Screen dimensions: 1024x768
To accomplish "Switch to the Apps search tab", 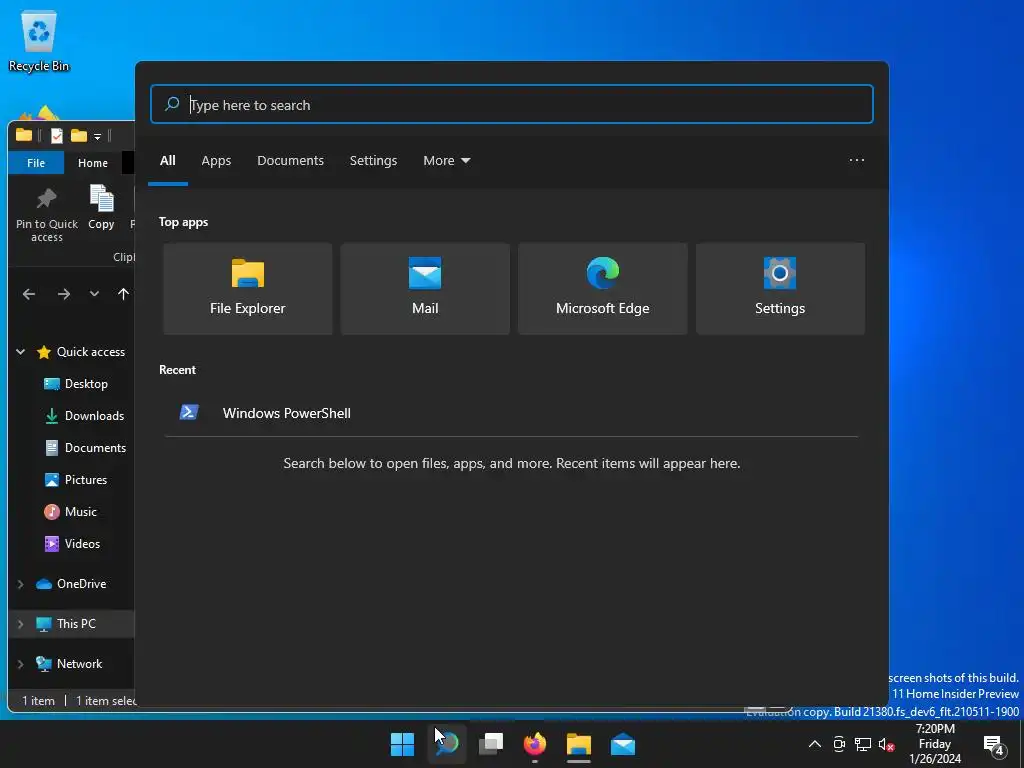I will point(216,161).
